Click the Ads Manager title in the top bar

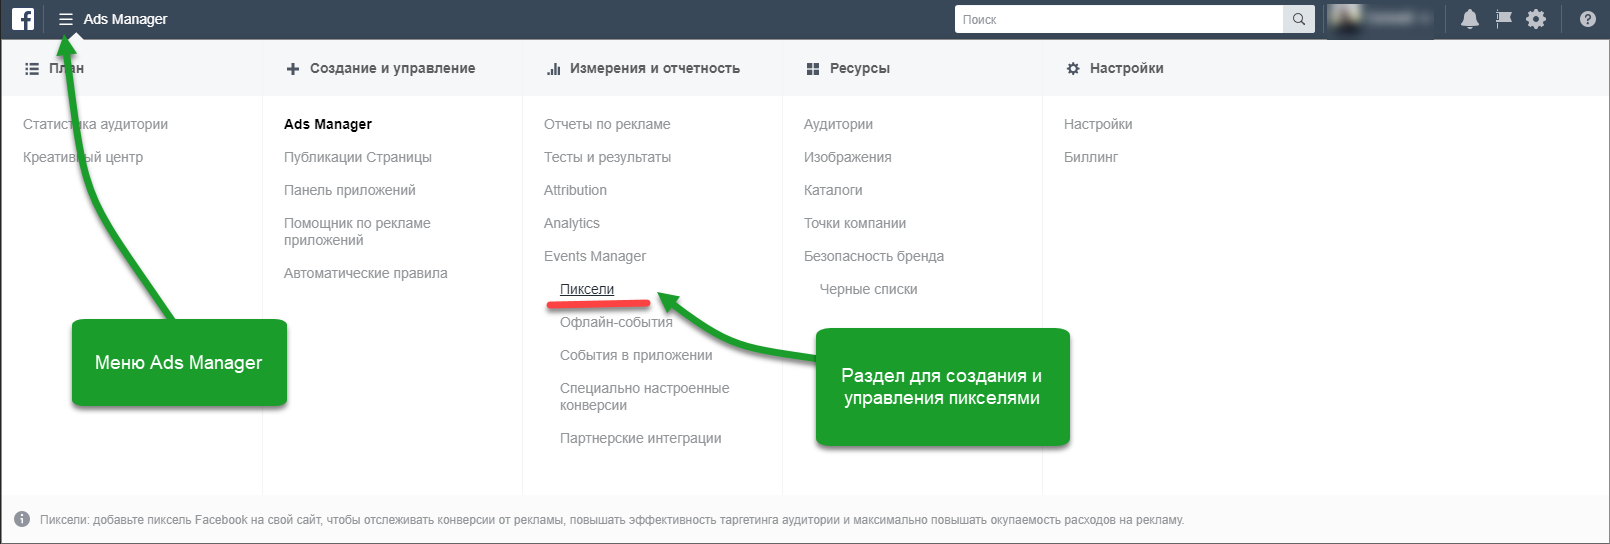(125, 19)
